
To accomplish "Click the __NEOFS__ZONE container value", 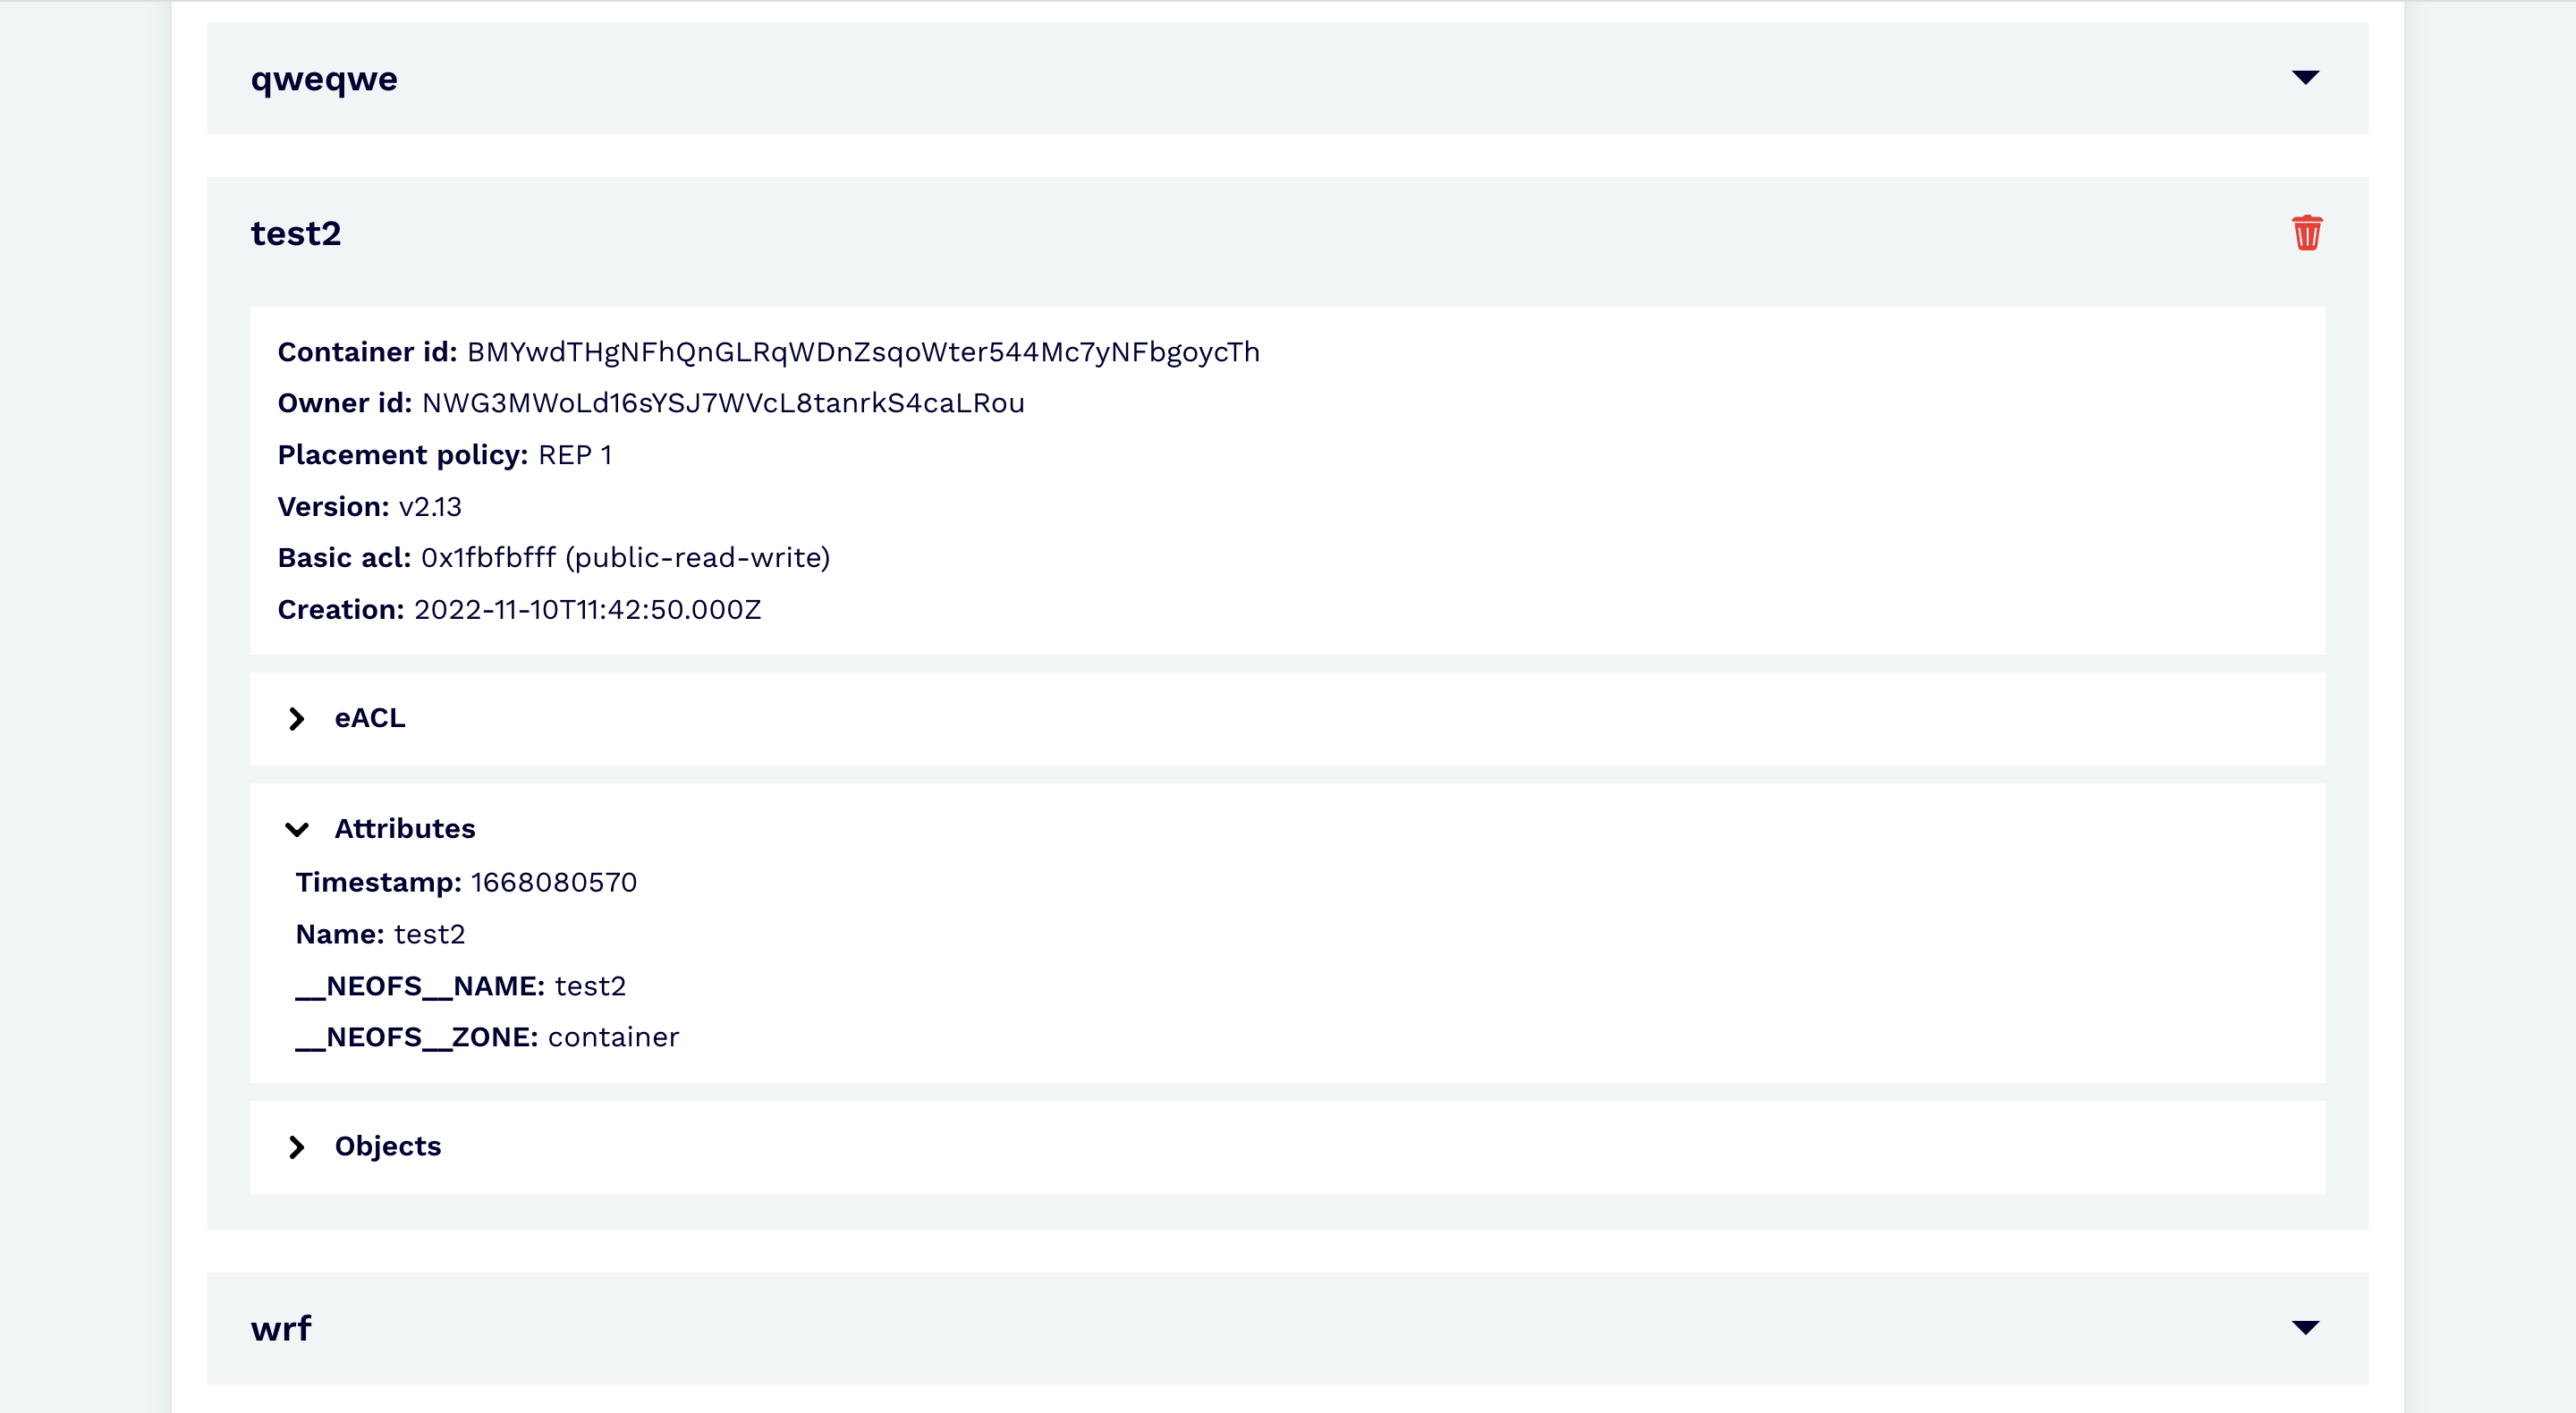I will (613, 1037).
